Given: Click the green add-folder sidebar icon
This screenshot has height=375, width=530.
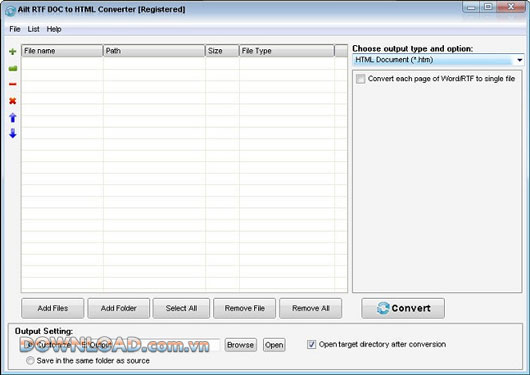Looking at the screenshot, I should pyautogui.click(x=13, y=69).
